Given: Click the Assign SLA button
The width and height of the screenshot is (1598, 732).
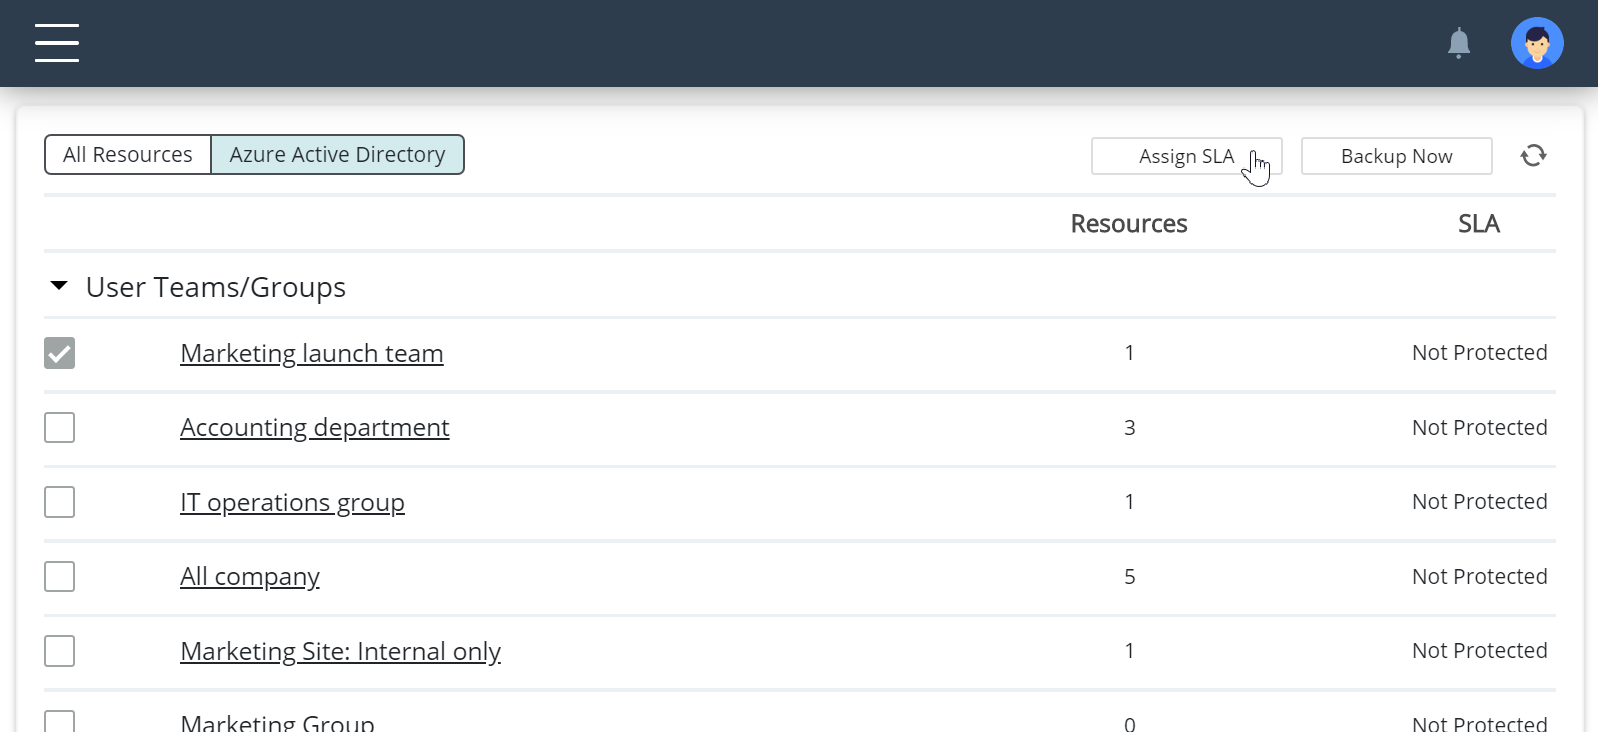Looking at the screenshot, I should tap(1186, 156).
